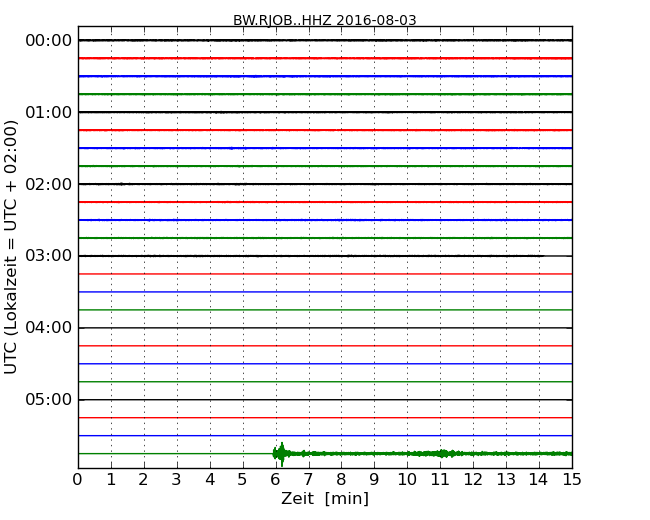This screenshot has width=650, height=520.
Task: Click the plot title BW.RJOB..HHZ 2016-08-03
Action: (x=325, y=20)
